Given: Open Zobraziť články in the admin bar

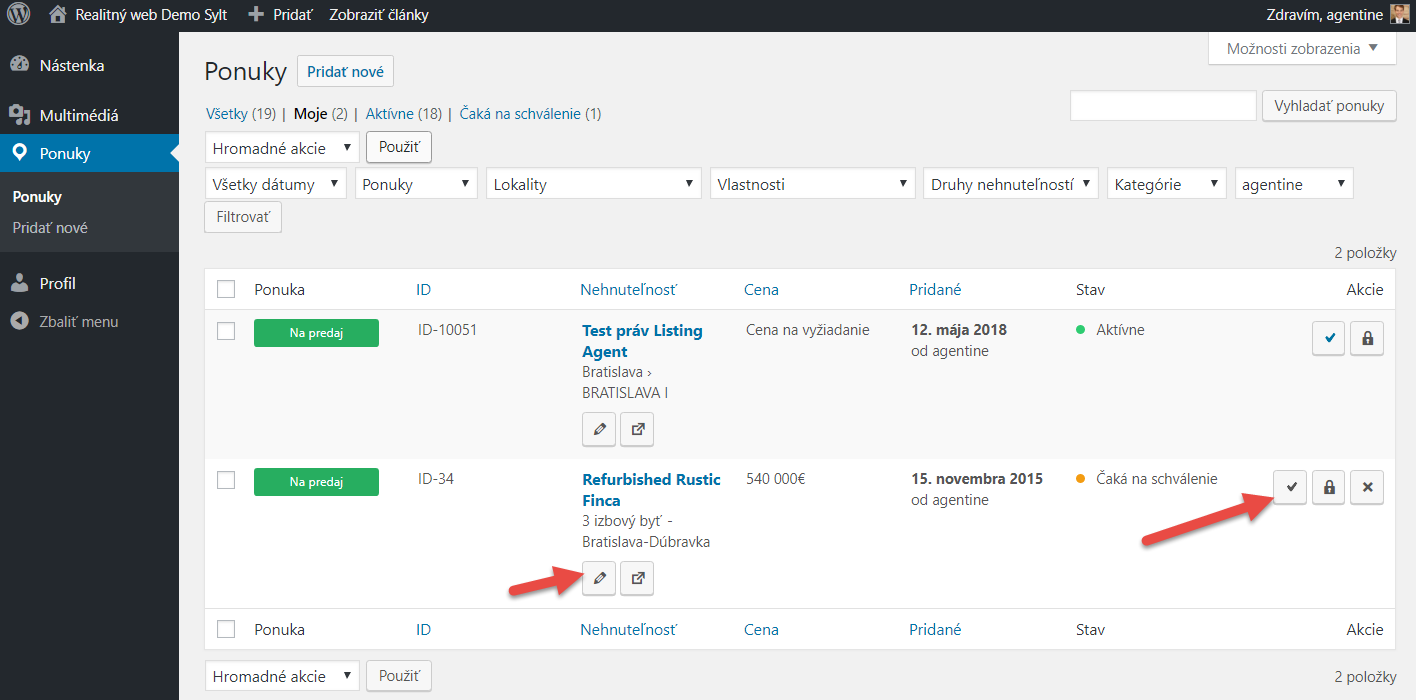Looking at the screenshot, I should [x=379, y=15].
